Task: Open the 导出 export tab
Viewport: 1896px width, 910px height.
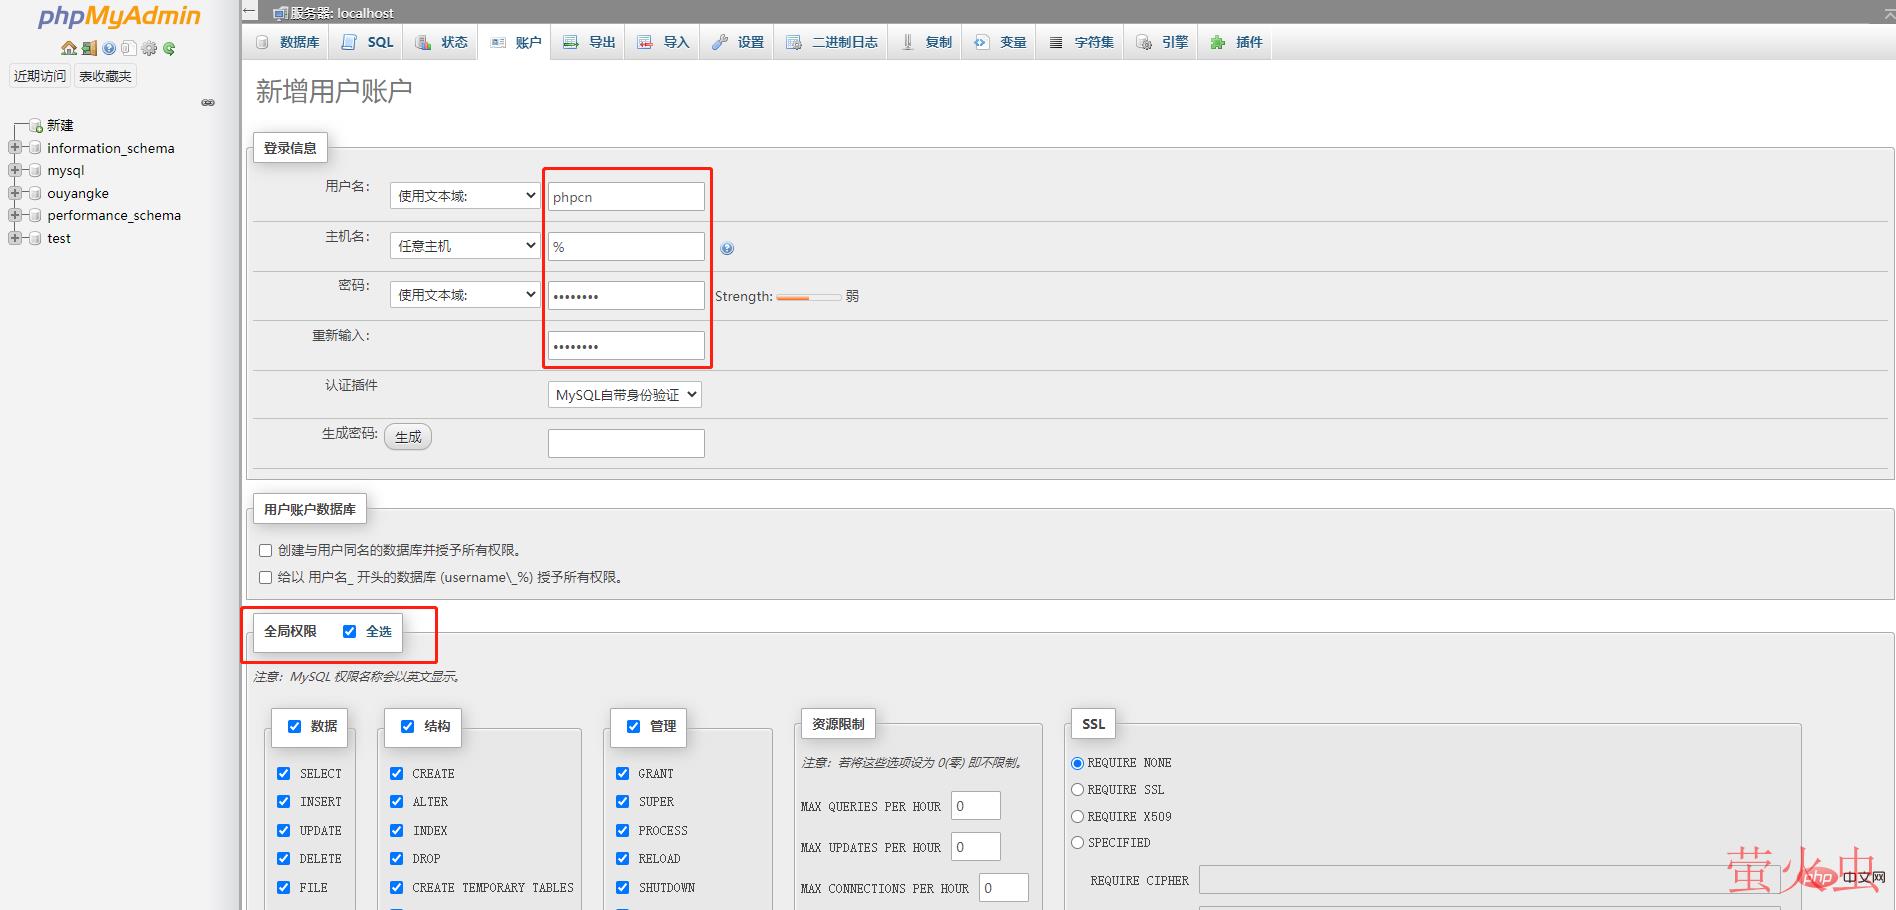Action: click(x=589, y=42)
